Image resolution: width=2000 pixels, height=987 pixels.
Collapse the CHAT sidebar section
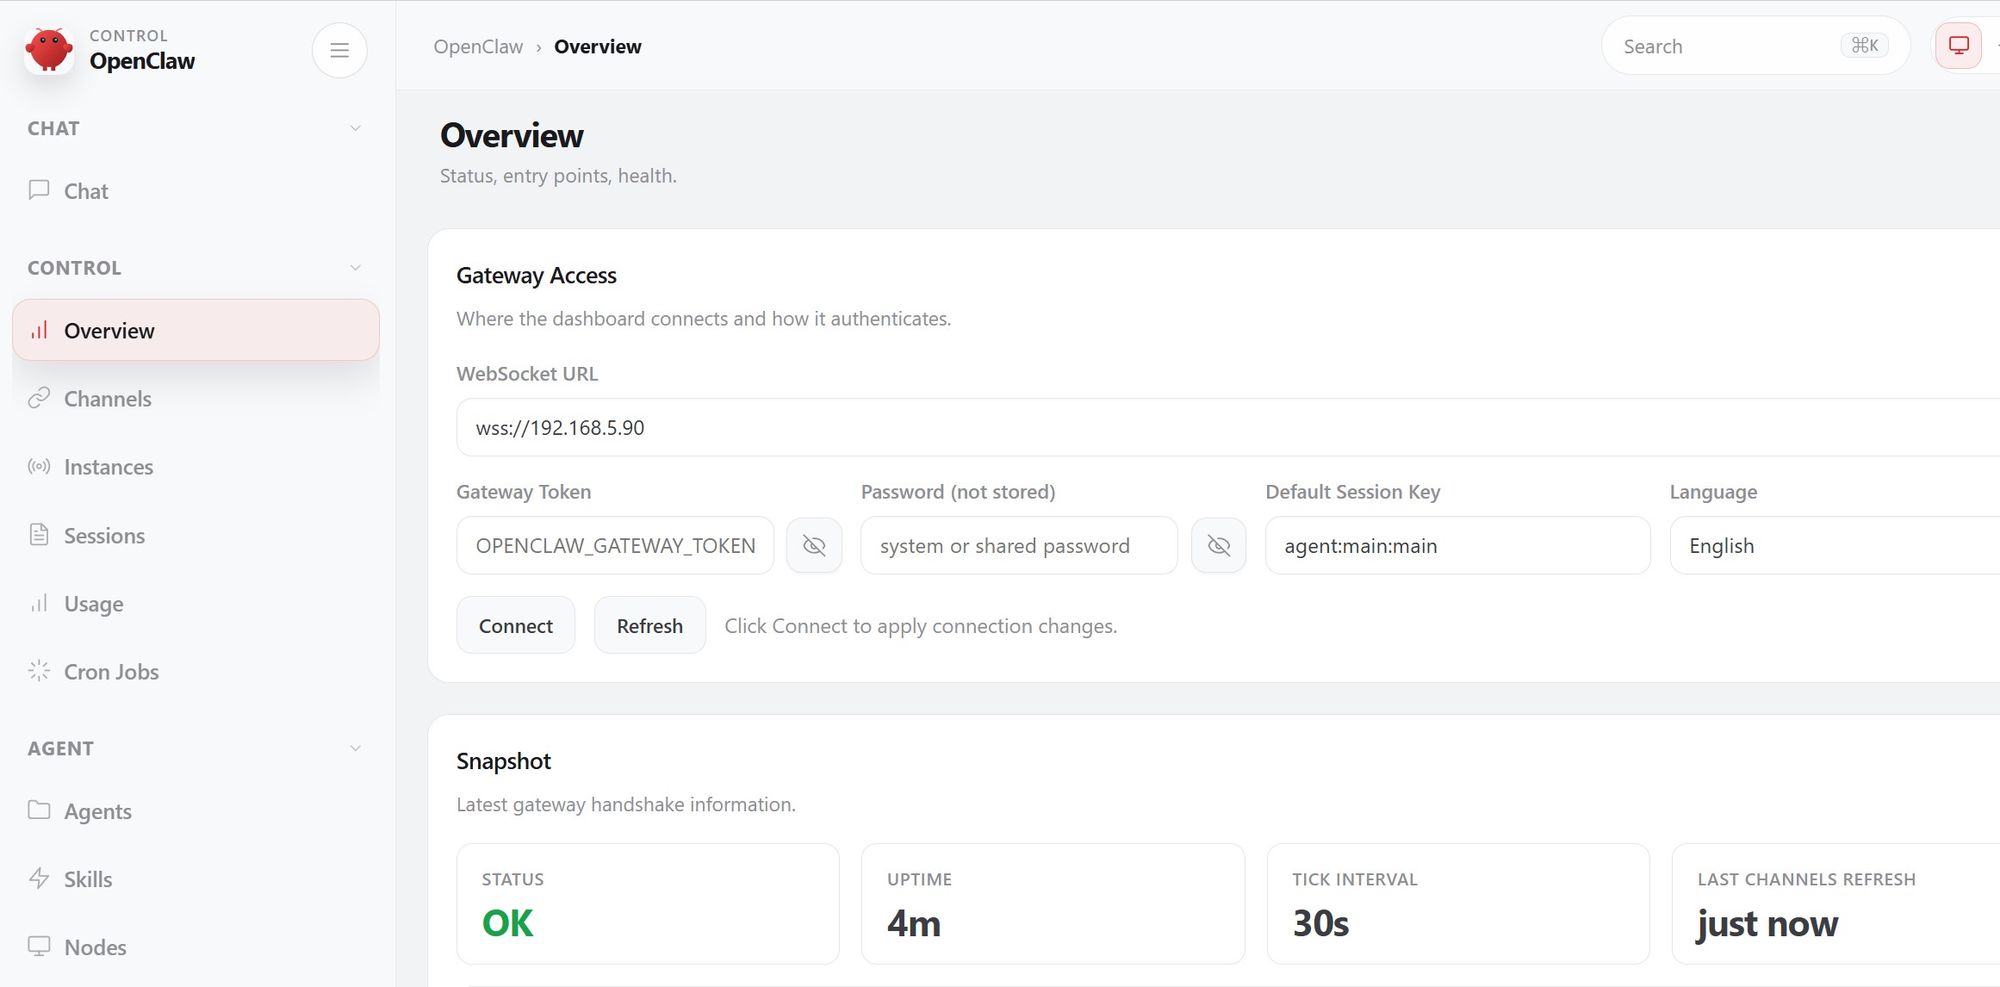tap(355, 128)
